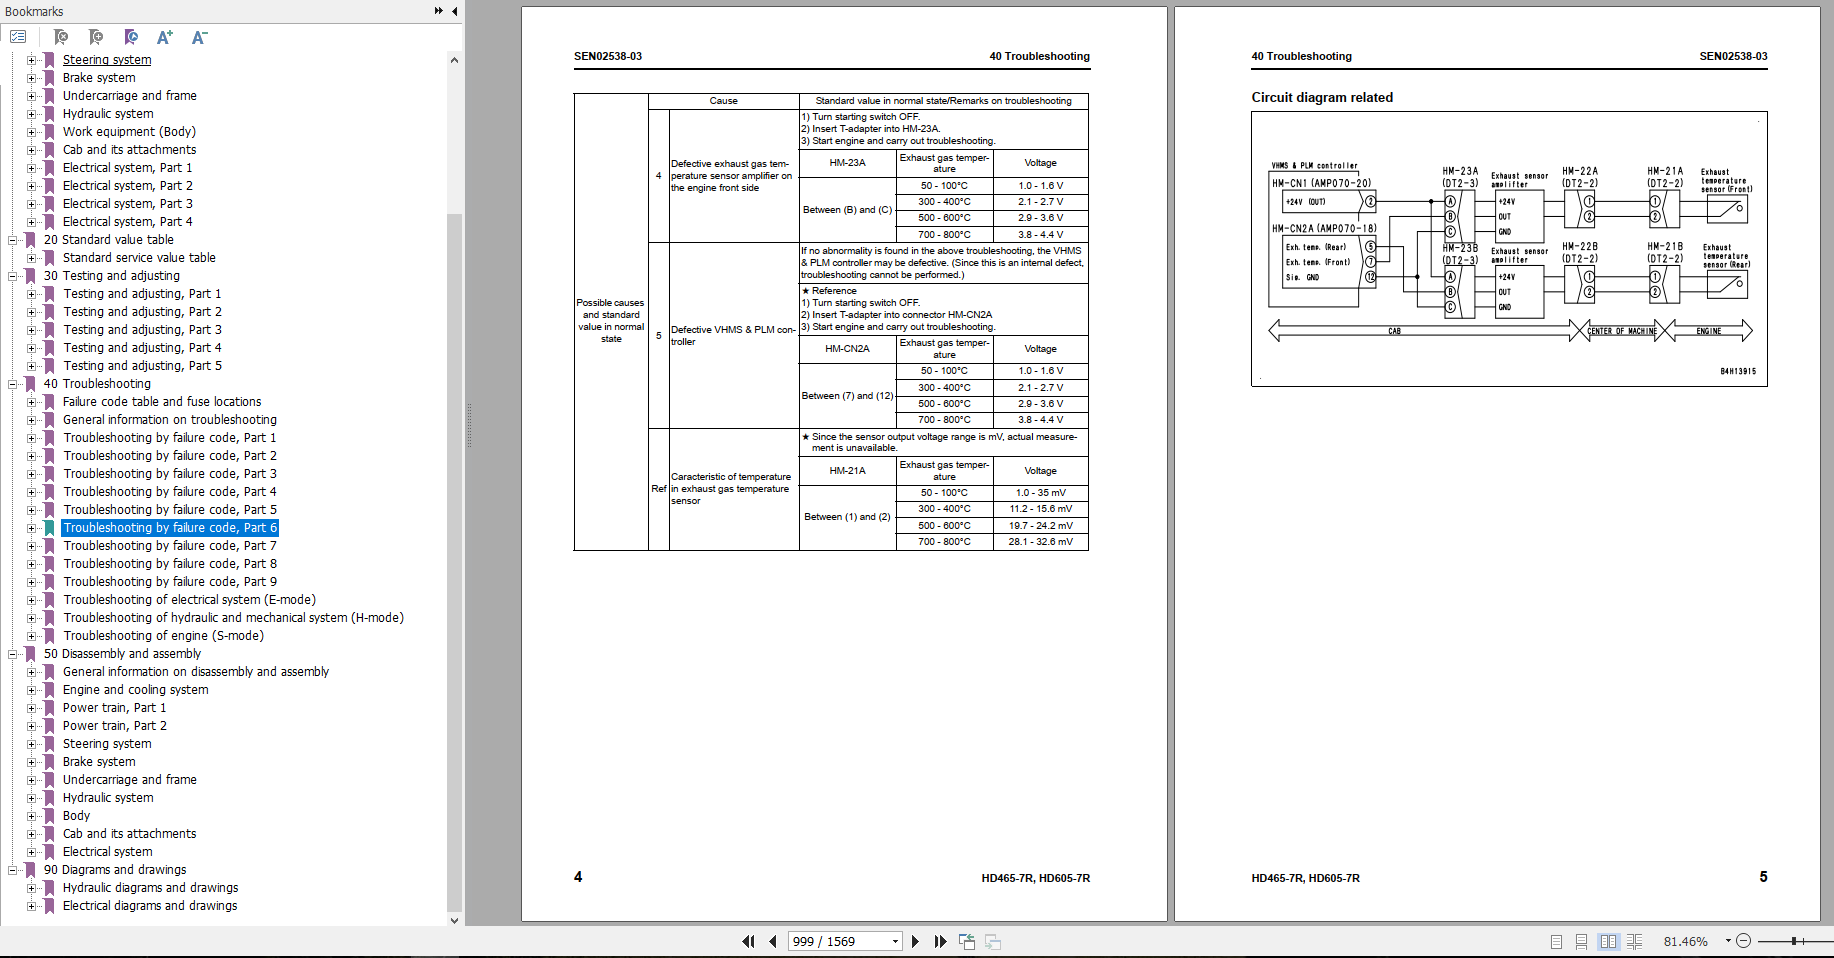Click the double-arrow expand panel icon

(x=438, y=11)
